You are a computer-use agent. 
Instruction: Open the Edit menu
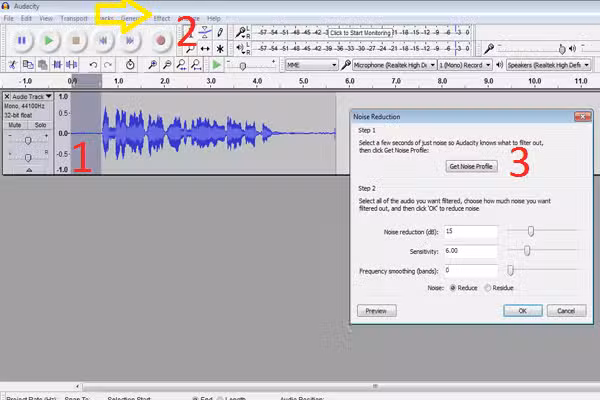coord(27,19)
